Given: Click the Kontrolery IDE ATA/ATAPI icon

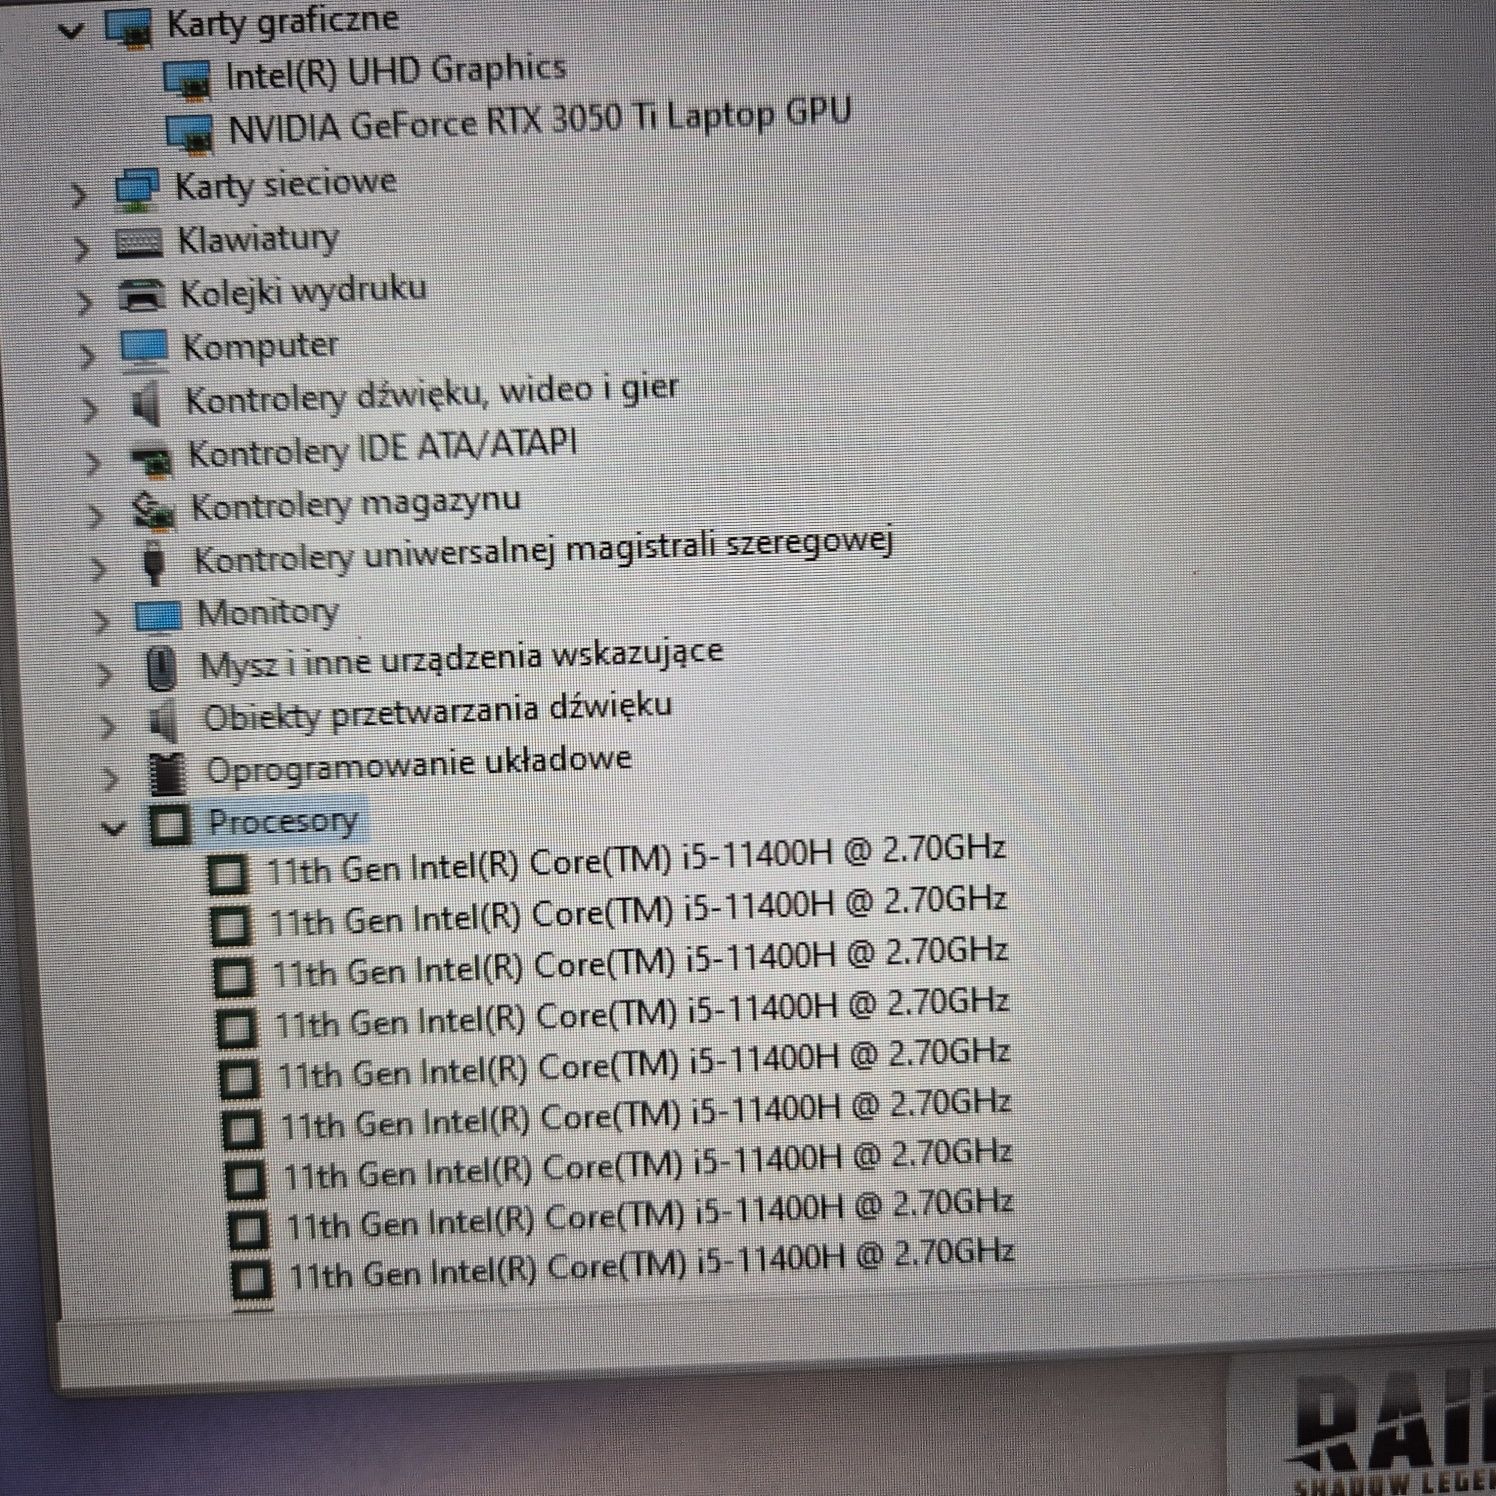Looking at the screenshot, I should click(152, 459).
